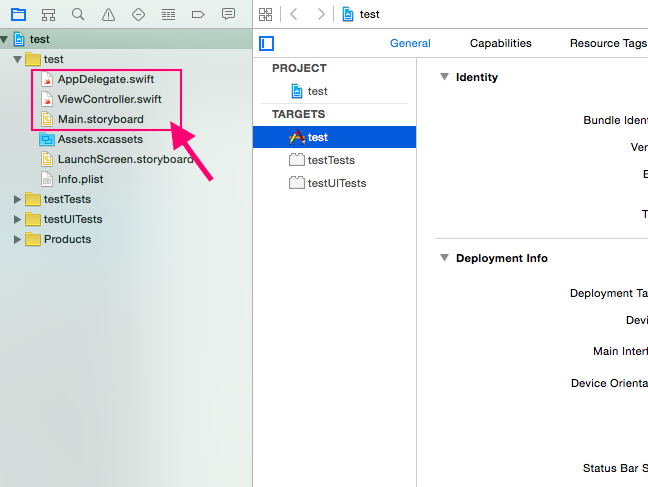
Task: Open the Breakpoint navigator icon
Action: tap(198, 14)
